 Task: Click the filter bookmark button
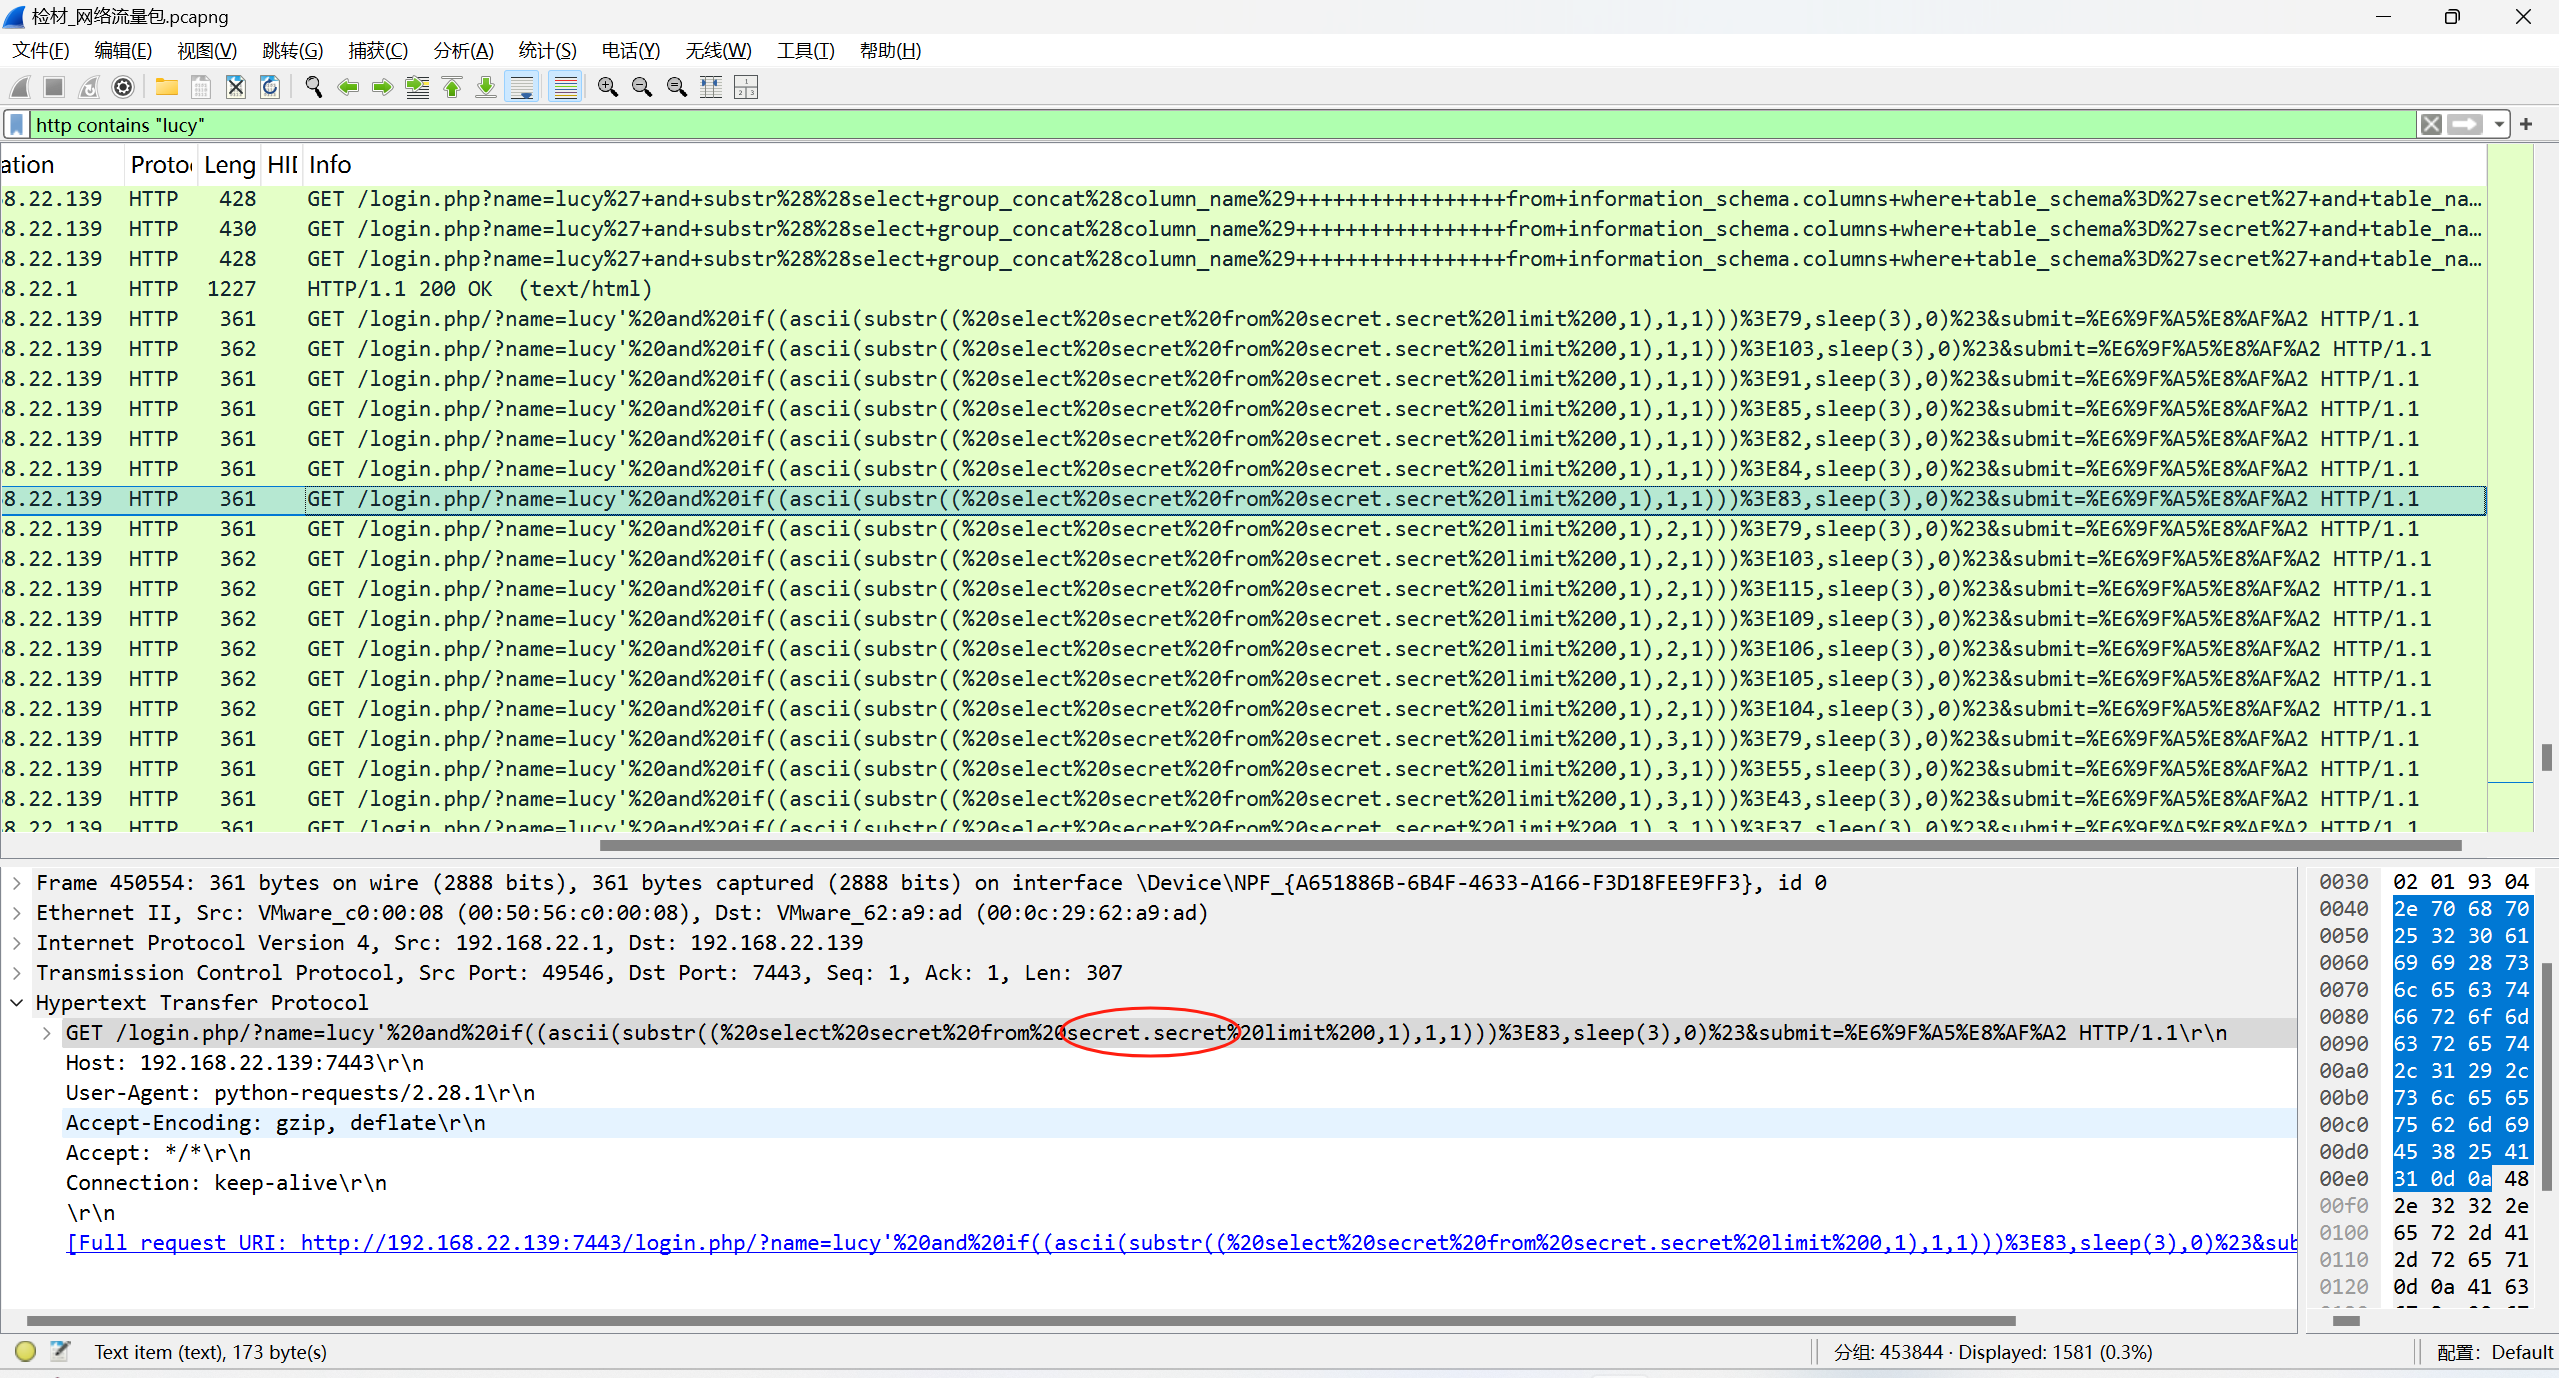[x=16, y=125]
